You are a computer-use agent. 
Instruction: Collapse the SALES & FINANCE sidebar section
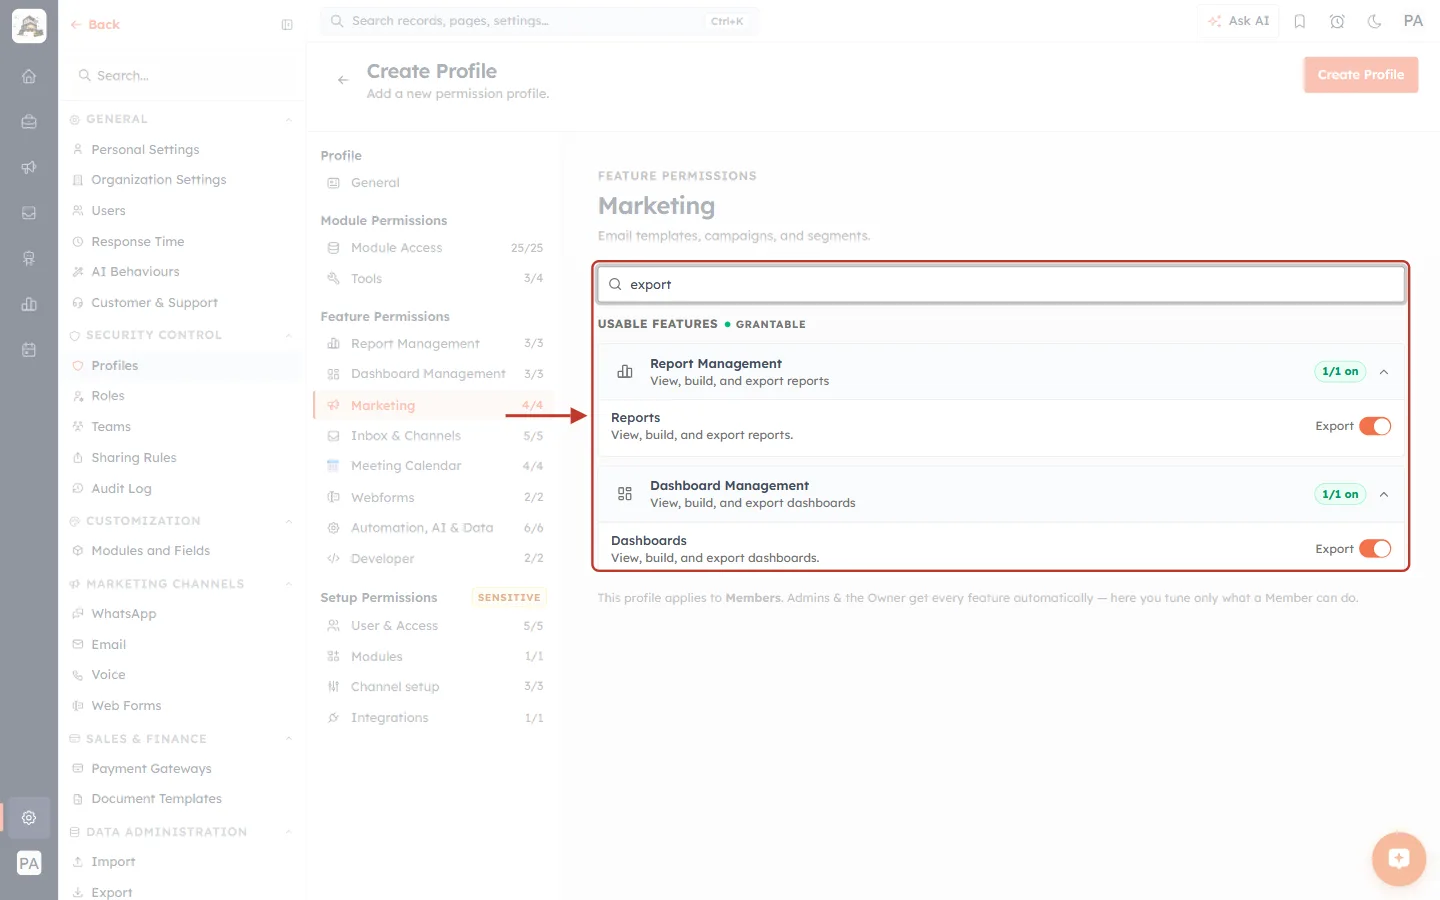point(289,739)
